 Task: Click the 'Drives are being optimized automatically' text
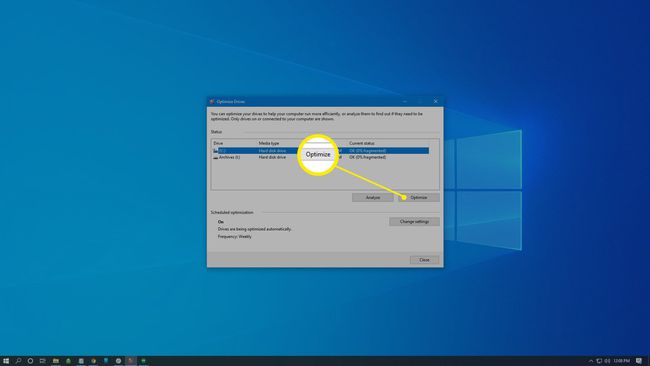pos(255,229)
